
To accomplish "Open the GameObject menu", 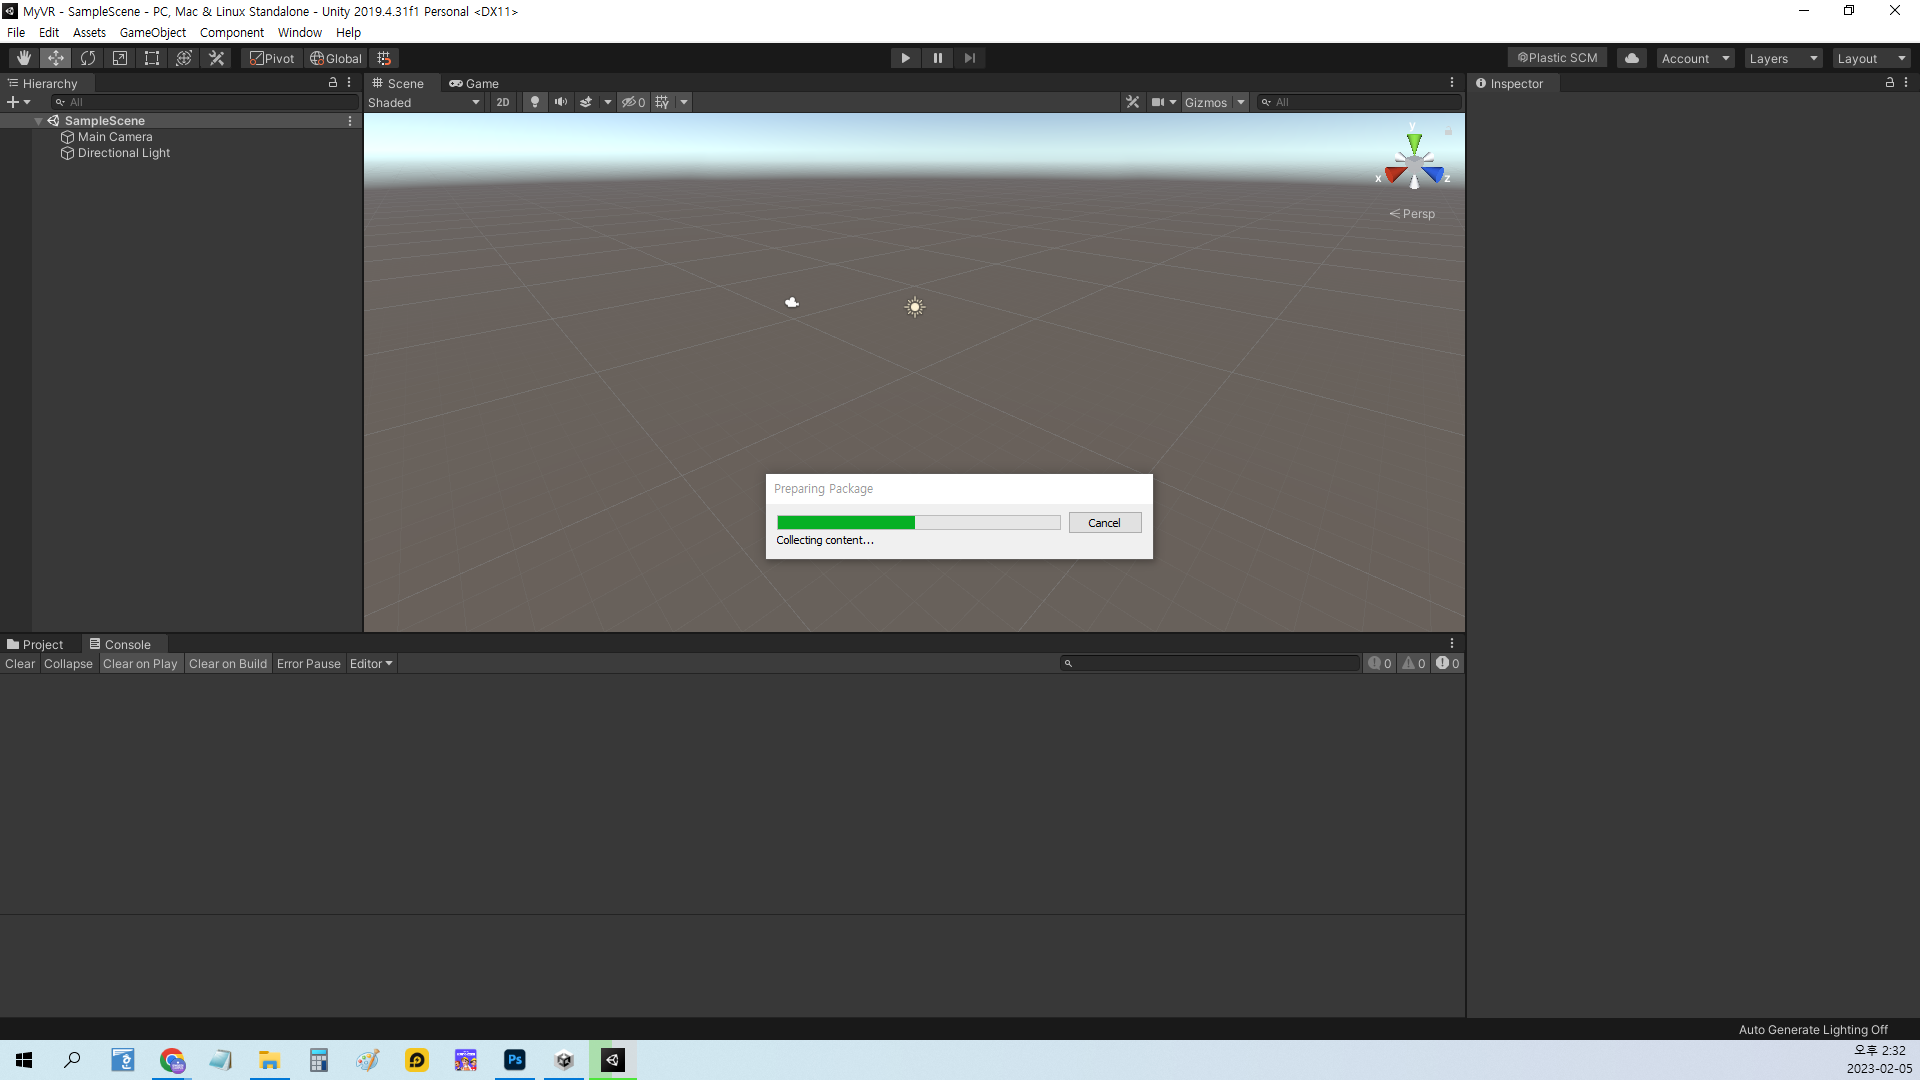I will pos(152,32).
